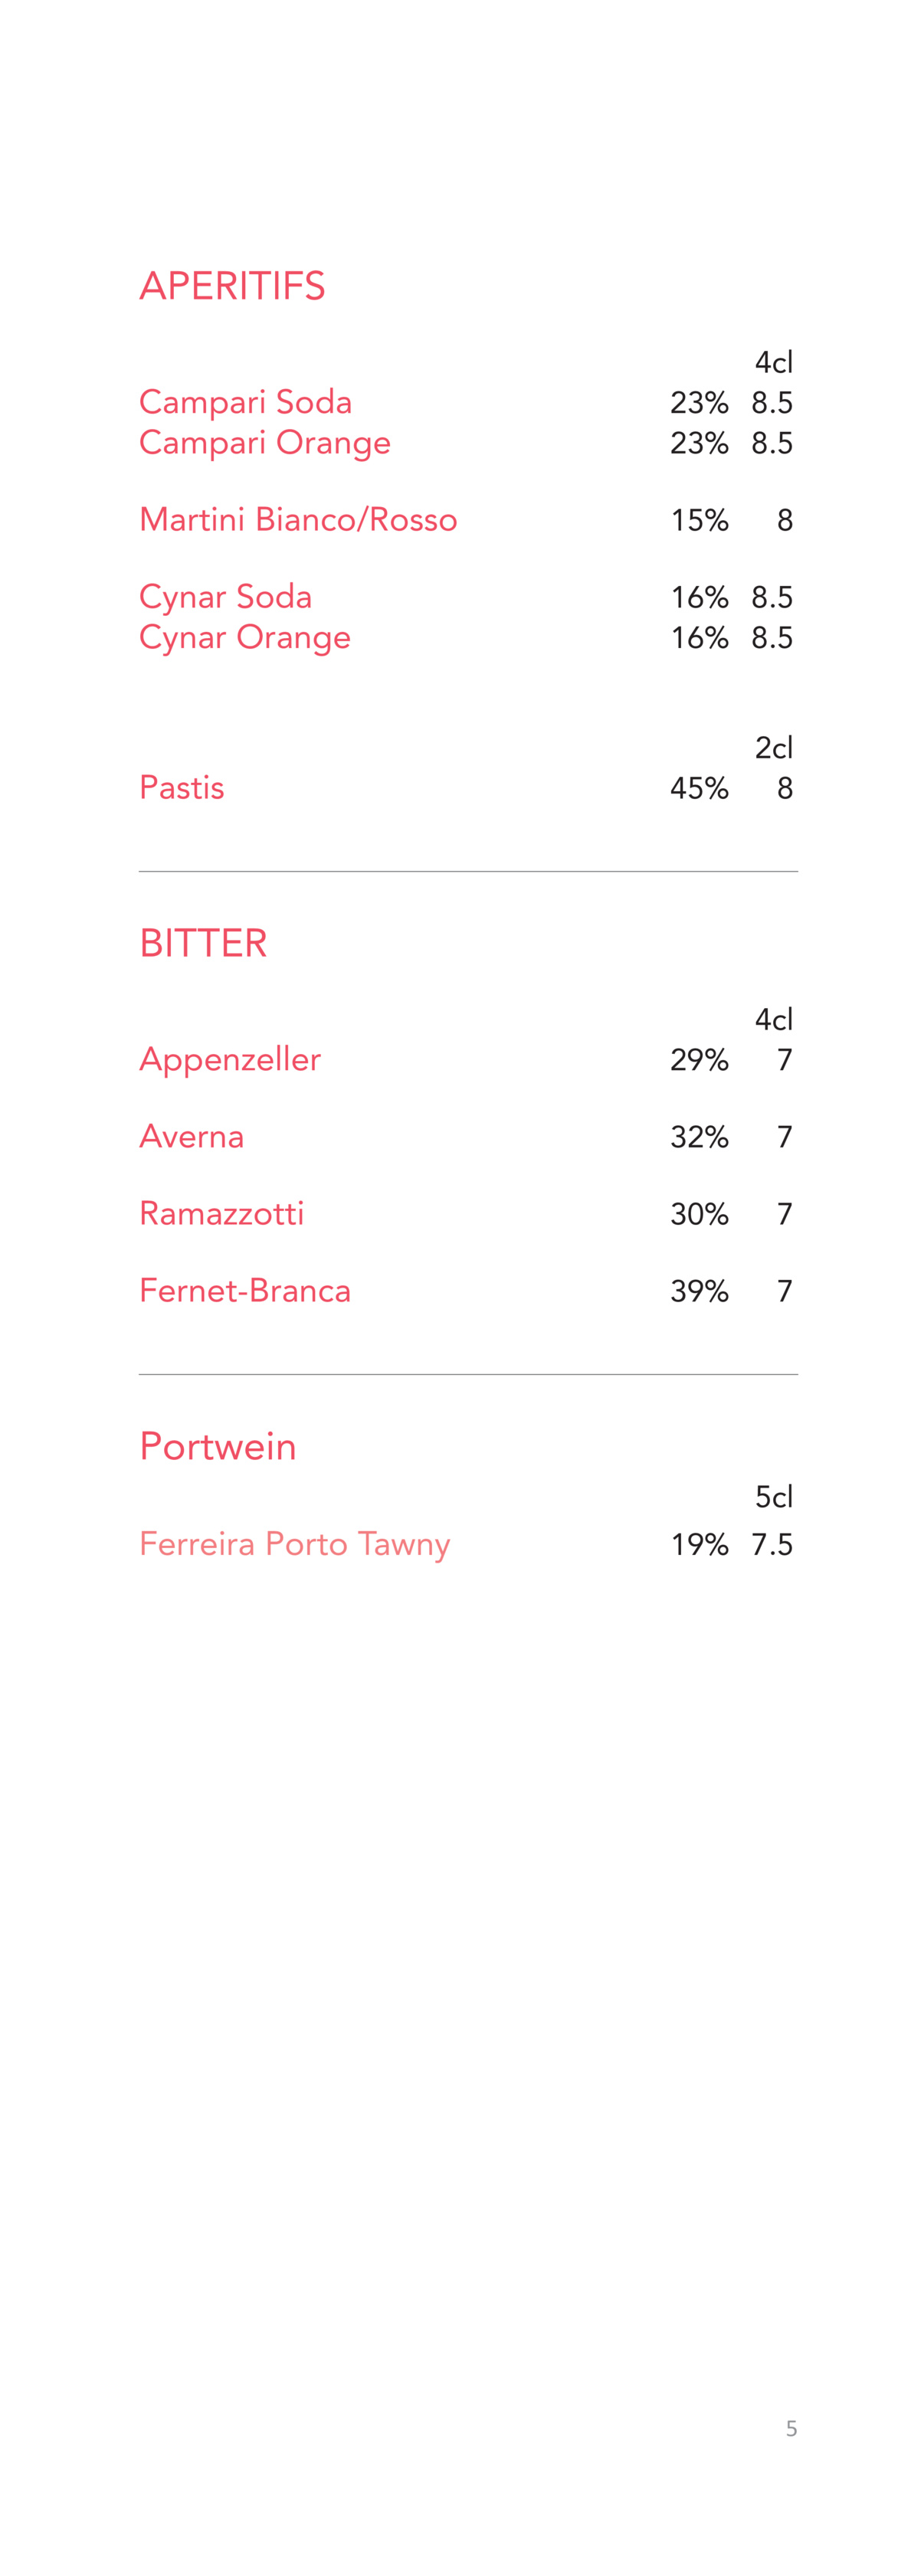The image size is (911, 2576).
Task: Select the Campari Orange entry
Action: click(265, 443)
